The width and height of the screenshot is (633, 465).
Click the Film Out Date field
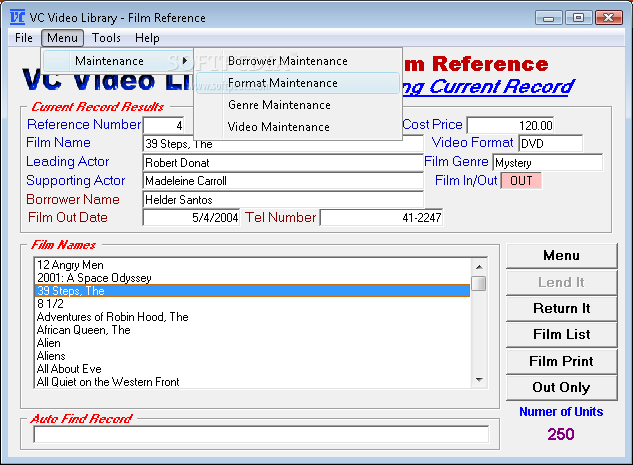coord(191,218)
